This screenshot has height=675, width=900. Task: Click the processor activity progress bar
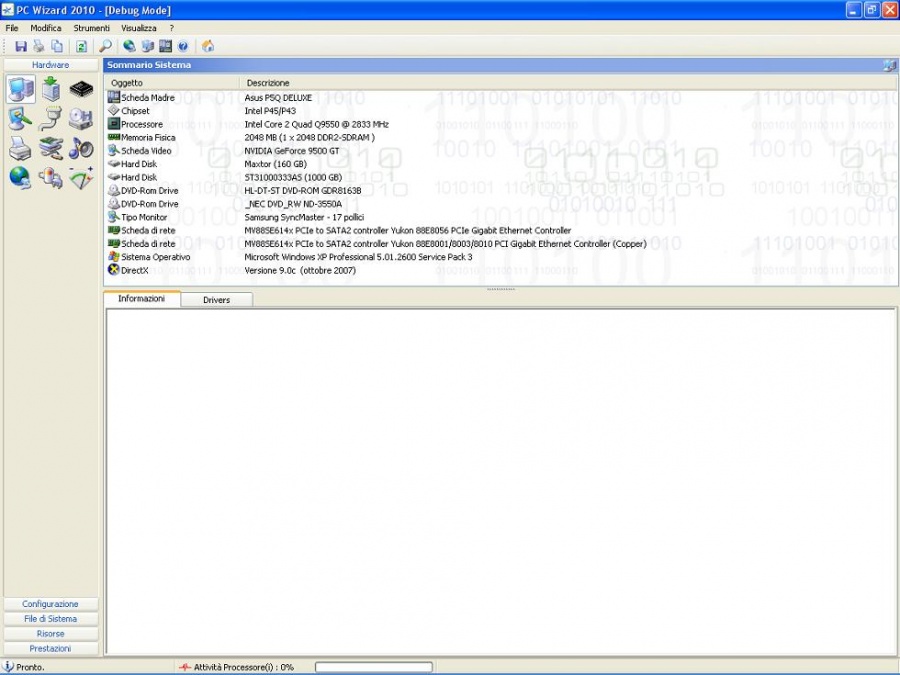click(374, 667)
